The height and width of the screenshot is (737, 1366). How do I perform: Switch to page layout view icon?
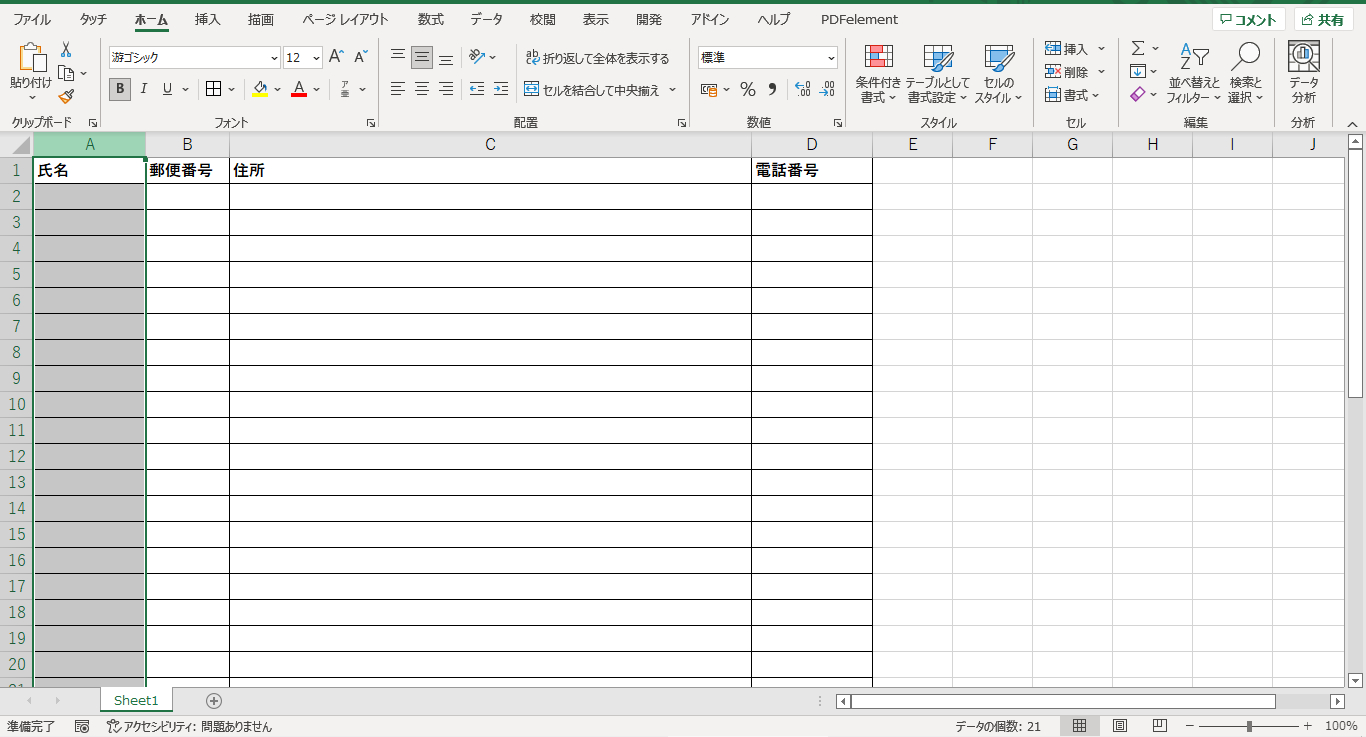[1120, 726]
